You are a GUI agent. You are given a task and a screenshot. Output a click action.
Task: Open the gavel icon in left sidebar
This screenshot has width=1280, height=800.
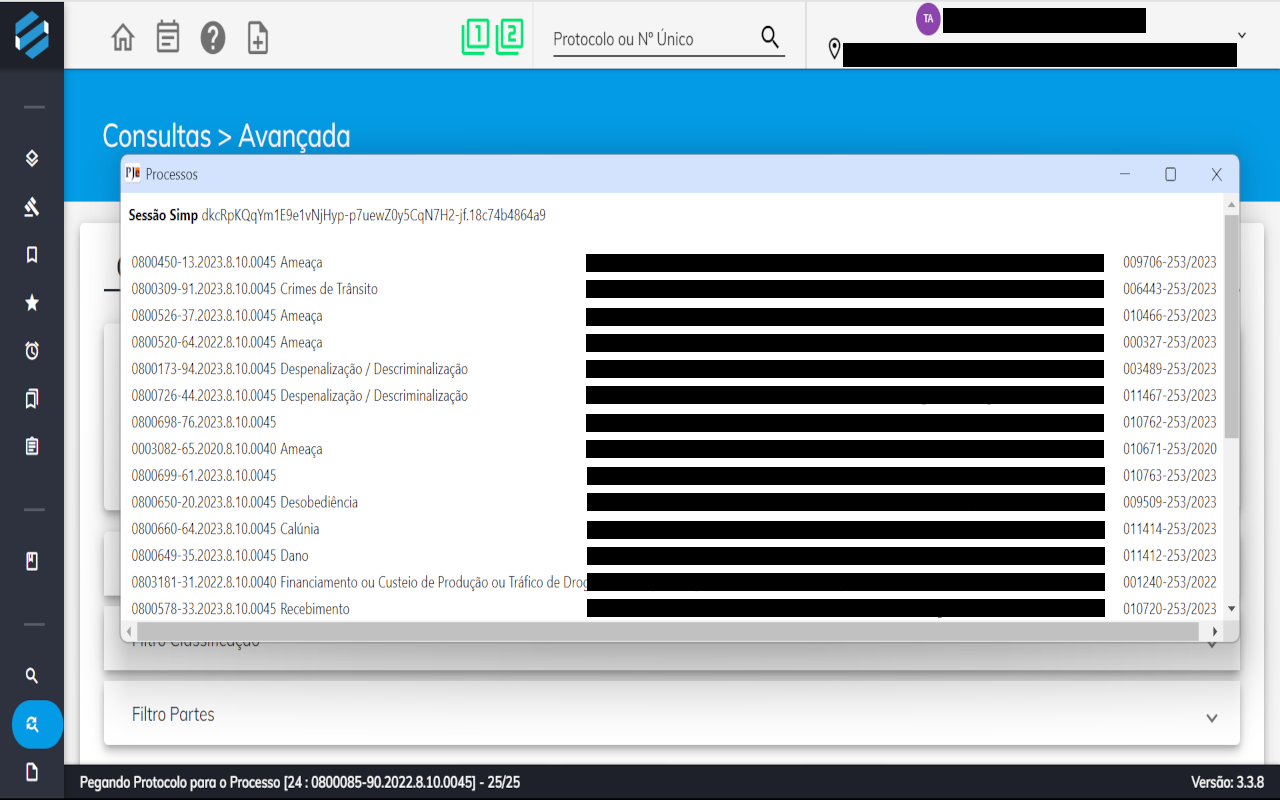[32, 207]
